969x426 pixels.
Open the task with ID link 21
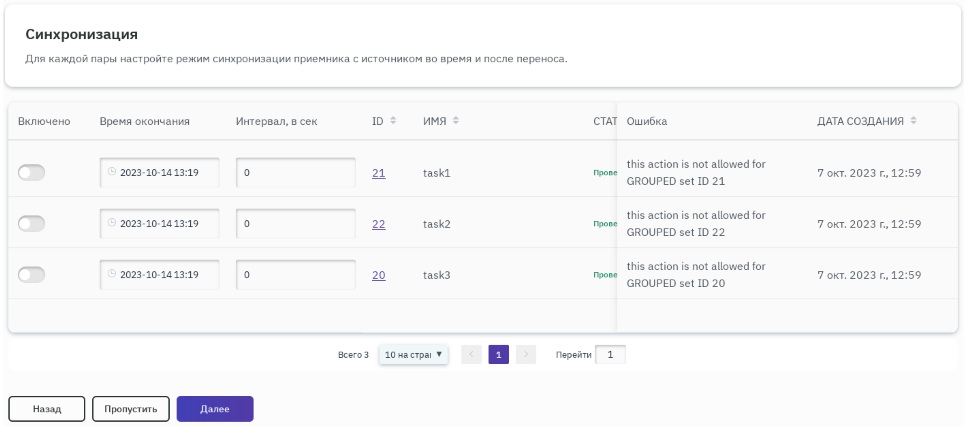[378, 173]
